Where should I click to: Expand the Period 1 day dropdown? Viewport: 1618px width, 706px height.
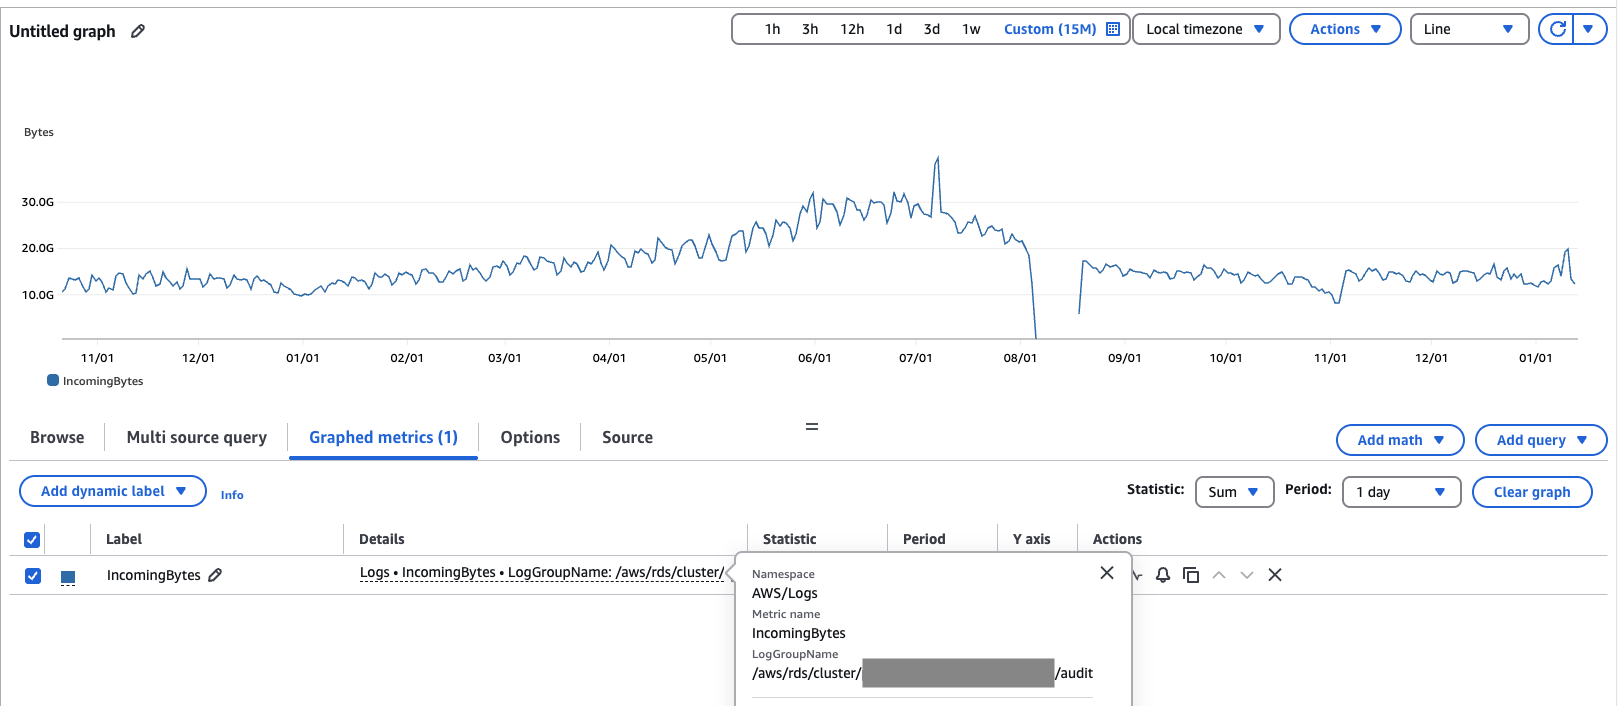[x=1401, y=492]
